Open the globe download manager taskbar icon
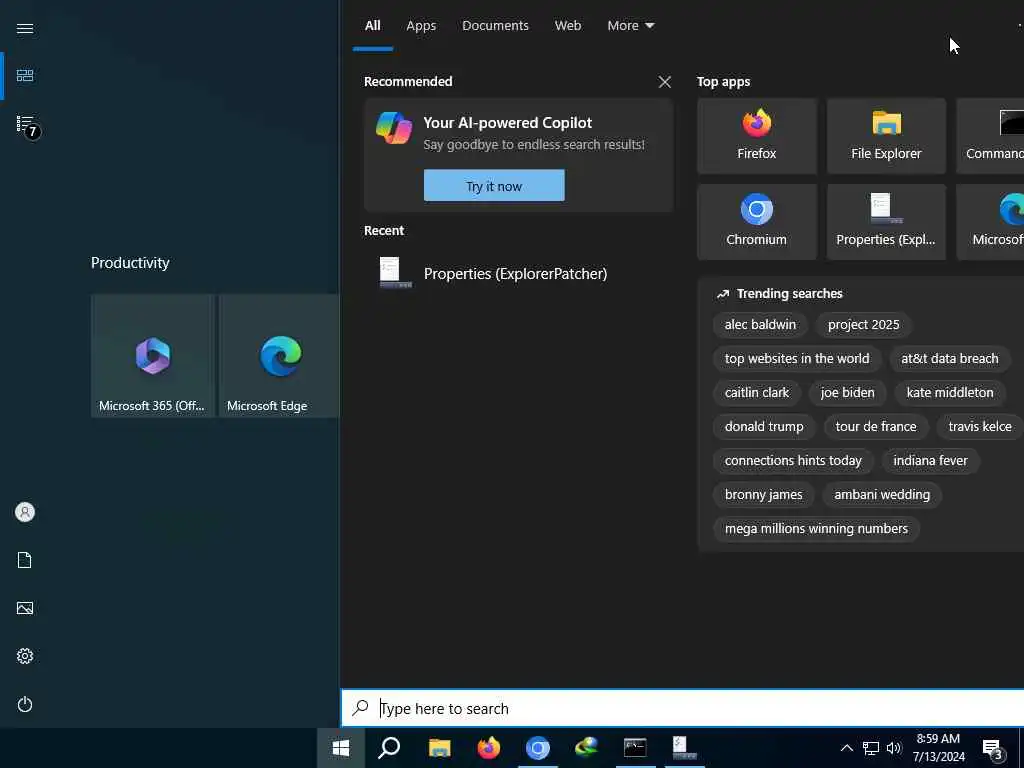Image resolution: width=1024 pixels, height=768 pixels. 586,748
